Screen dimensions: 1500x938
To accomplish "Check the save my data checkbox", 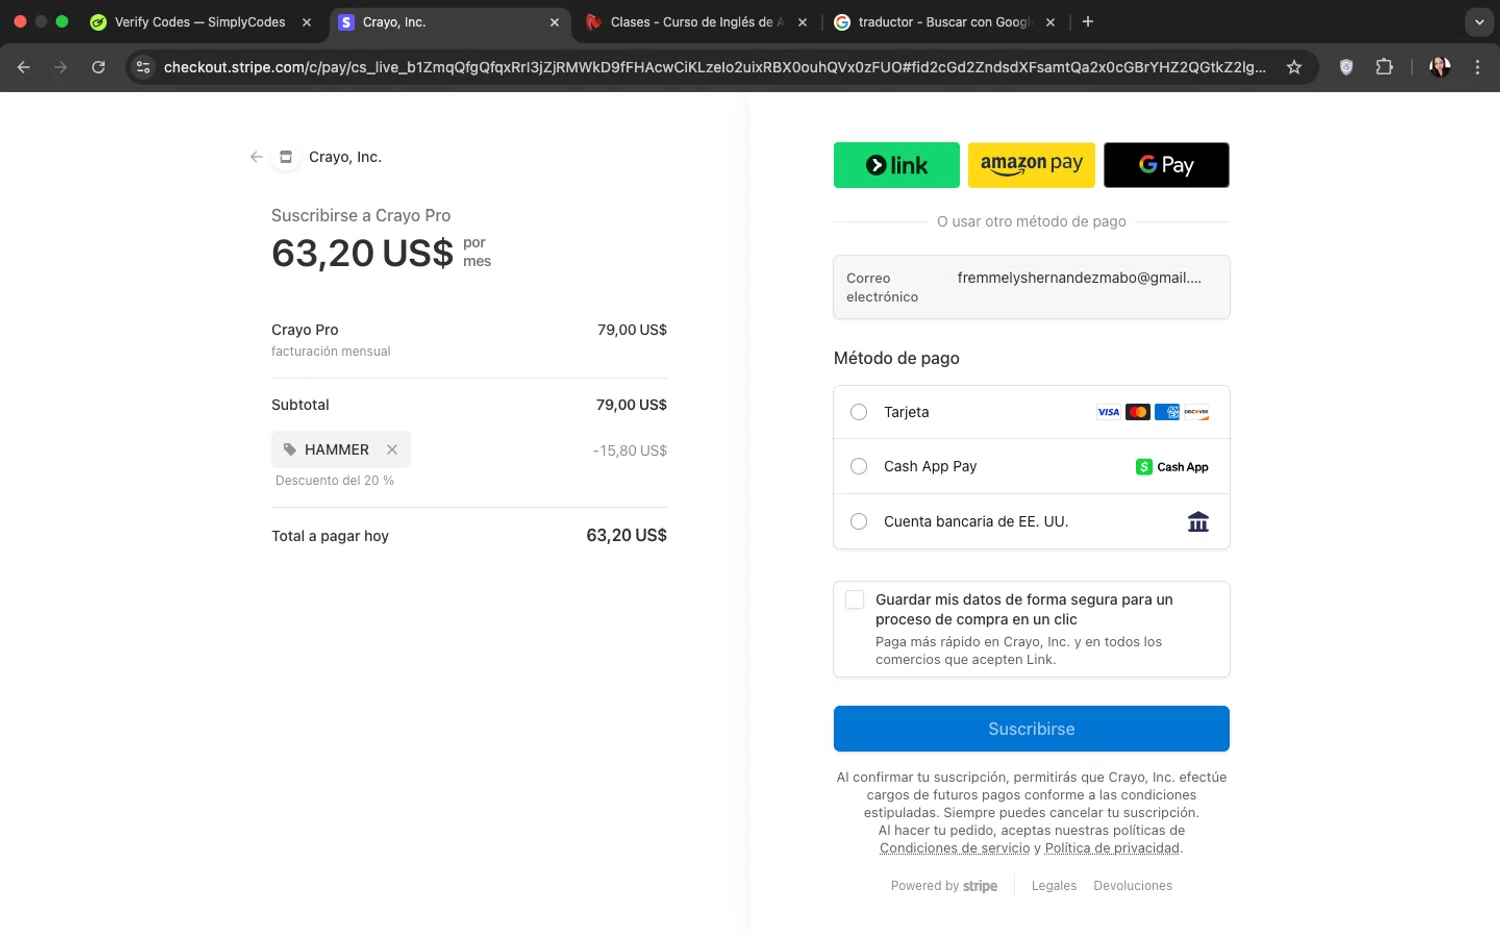I will (x=854, y=600).
